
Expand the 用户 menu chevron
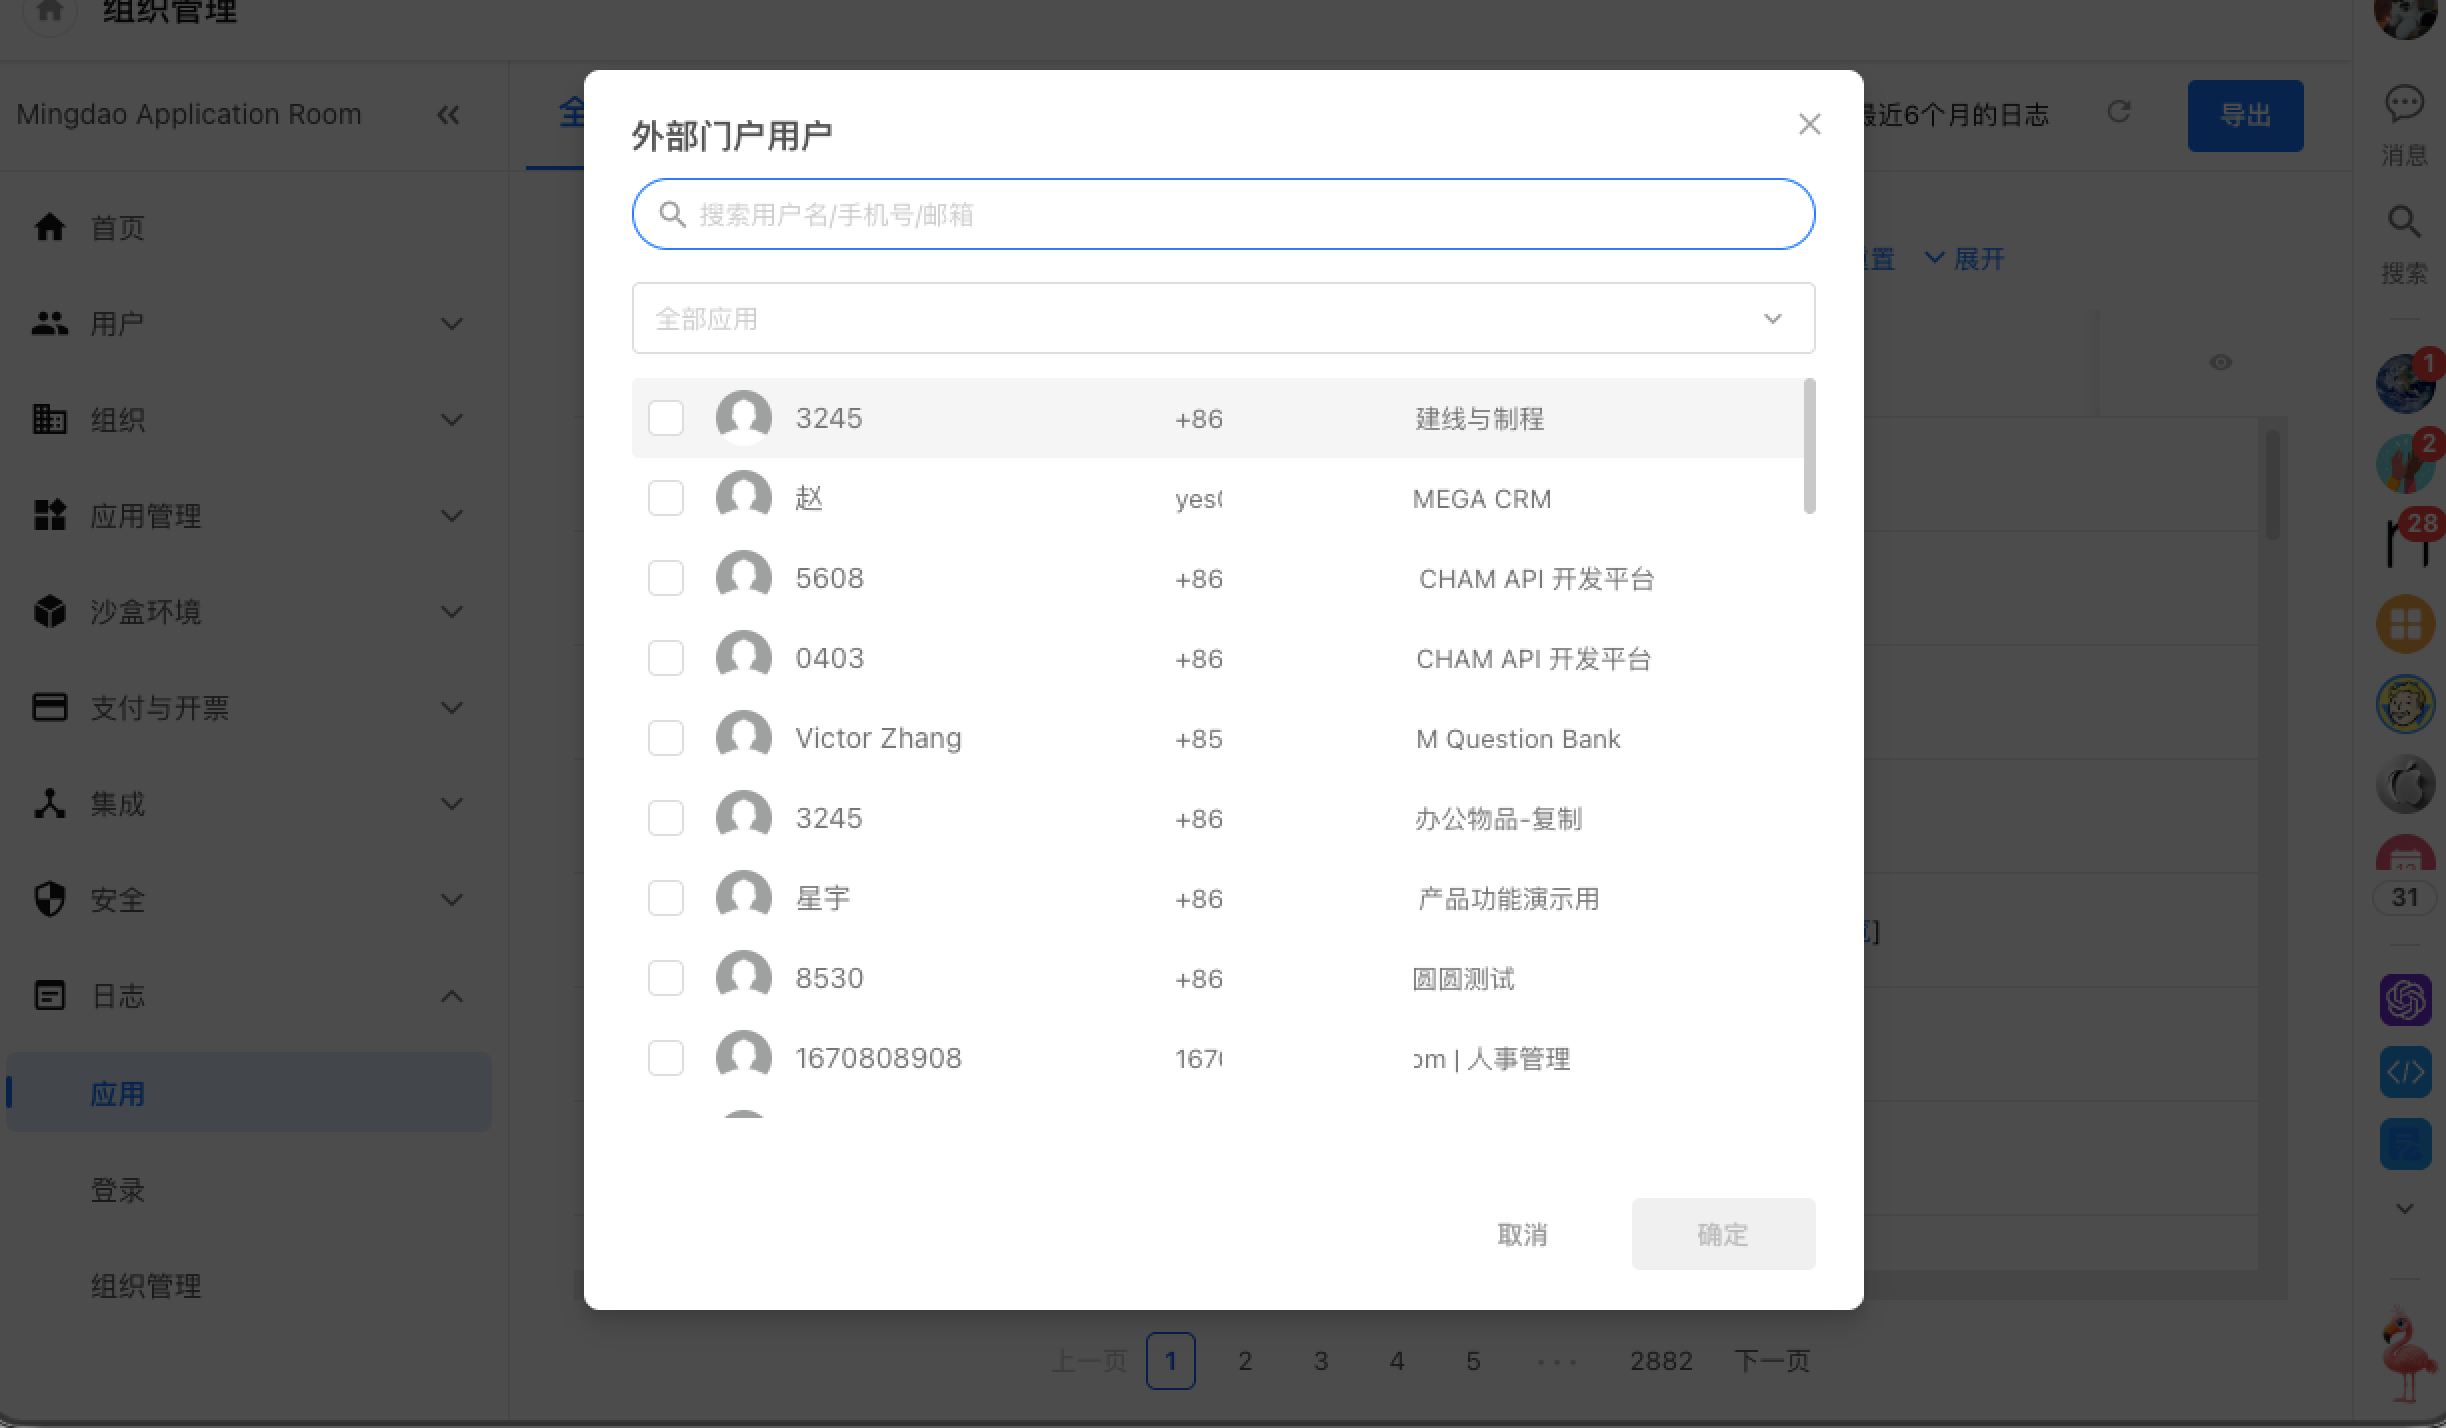click(452, 324)
